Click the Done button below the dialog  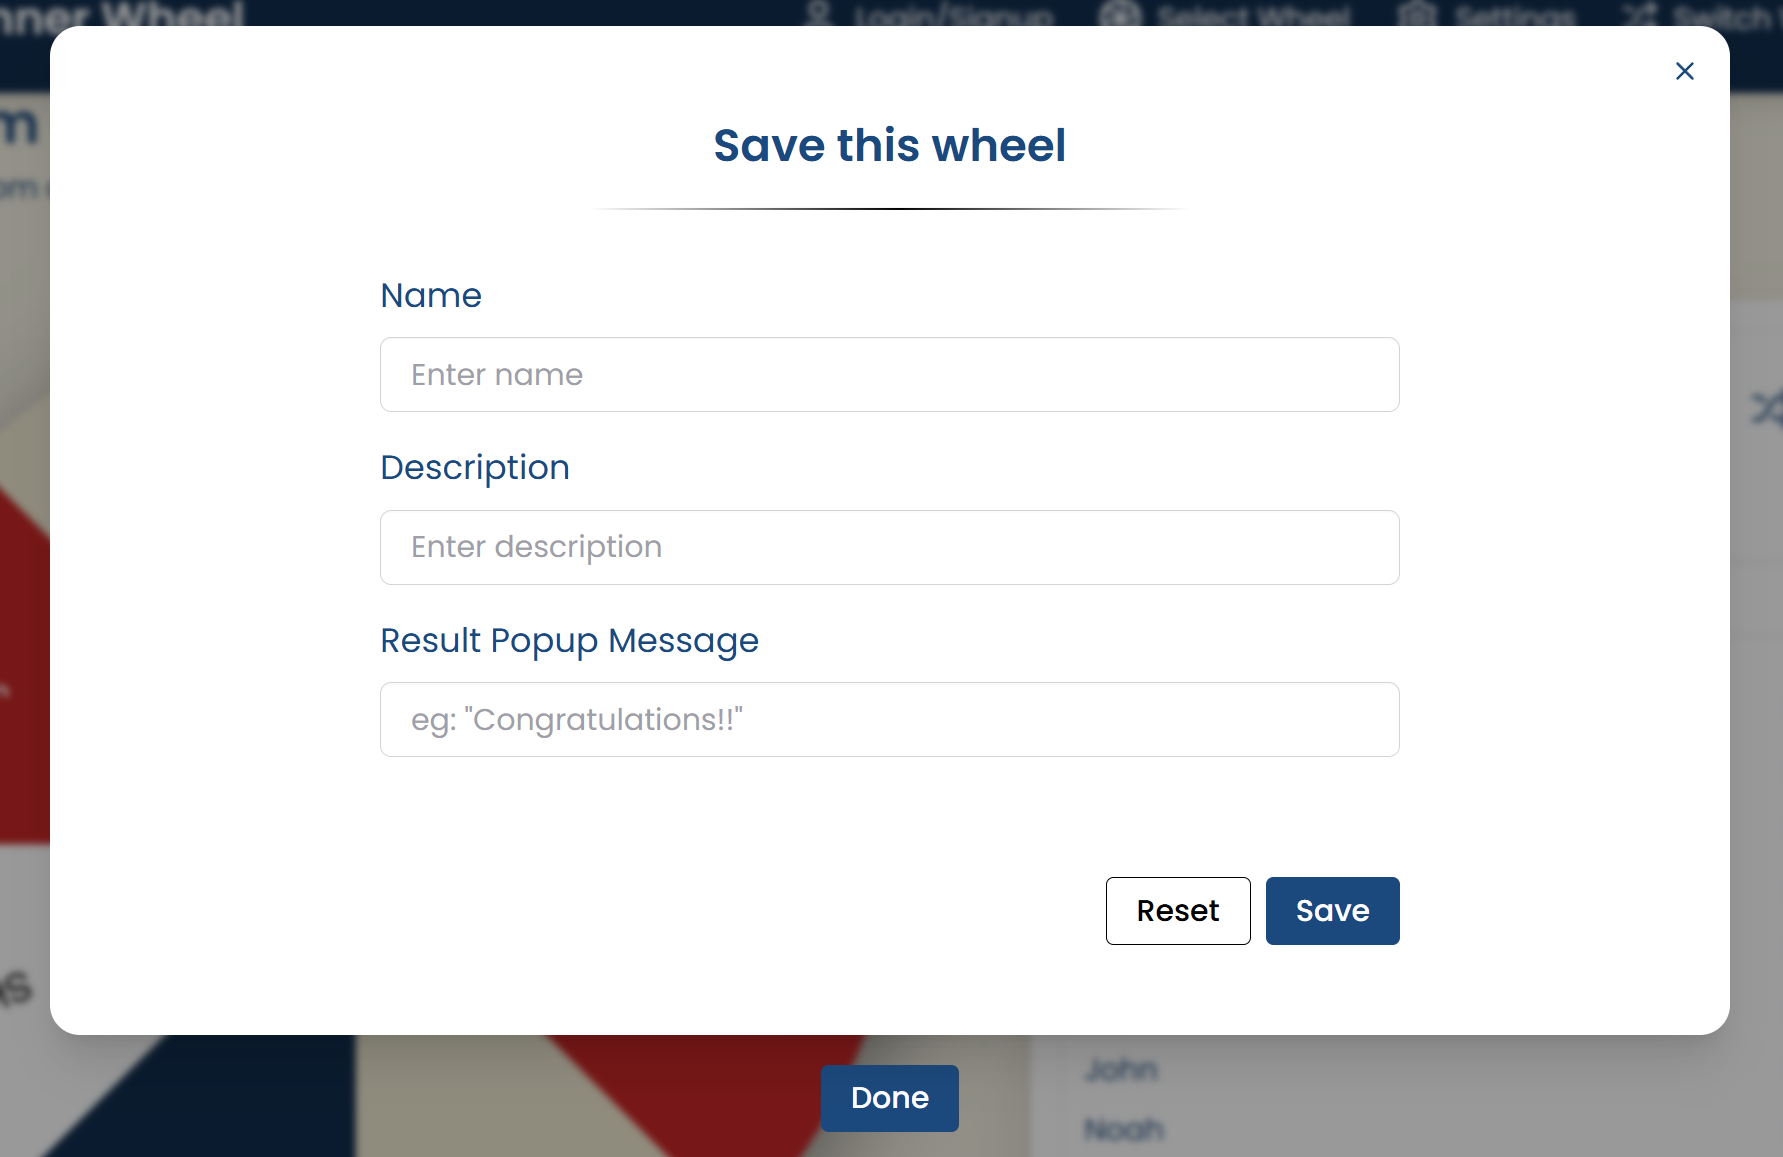889,1098
